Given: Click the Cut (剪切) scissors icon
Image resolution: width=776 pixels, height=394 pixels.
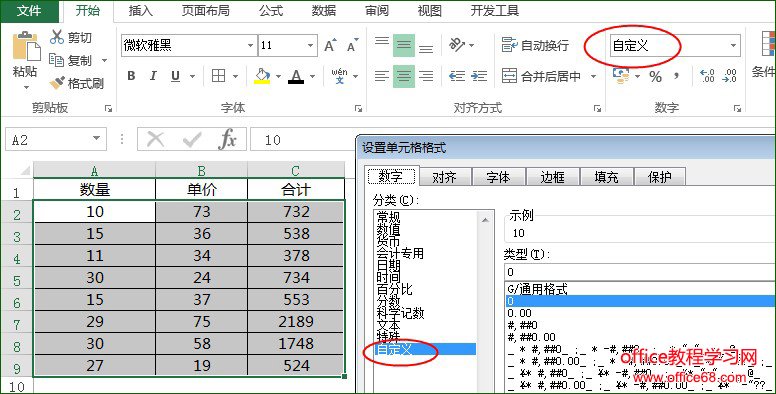Looking at the screenshot, I should click(57, 37).
